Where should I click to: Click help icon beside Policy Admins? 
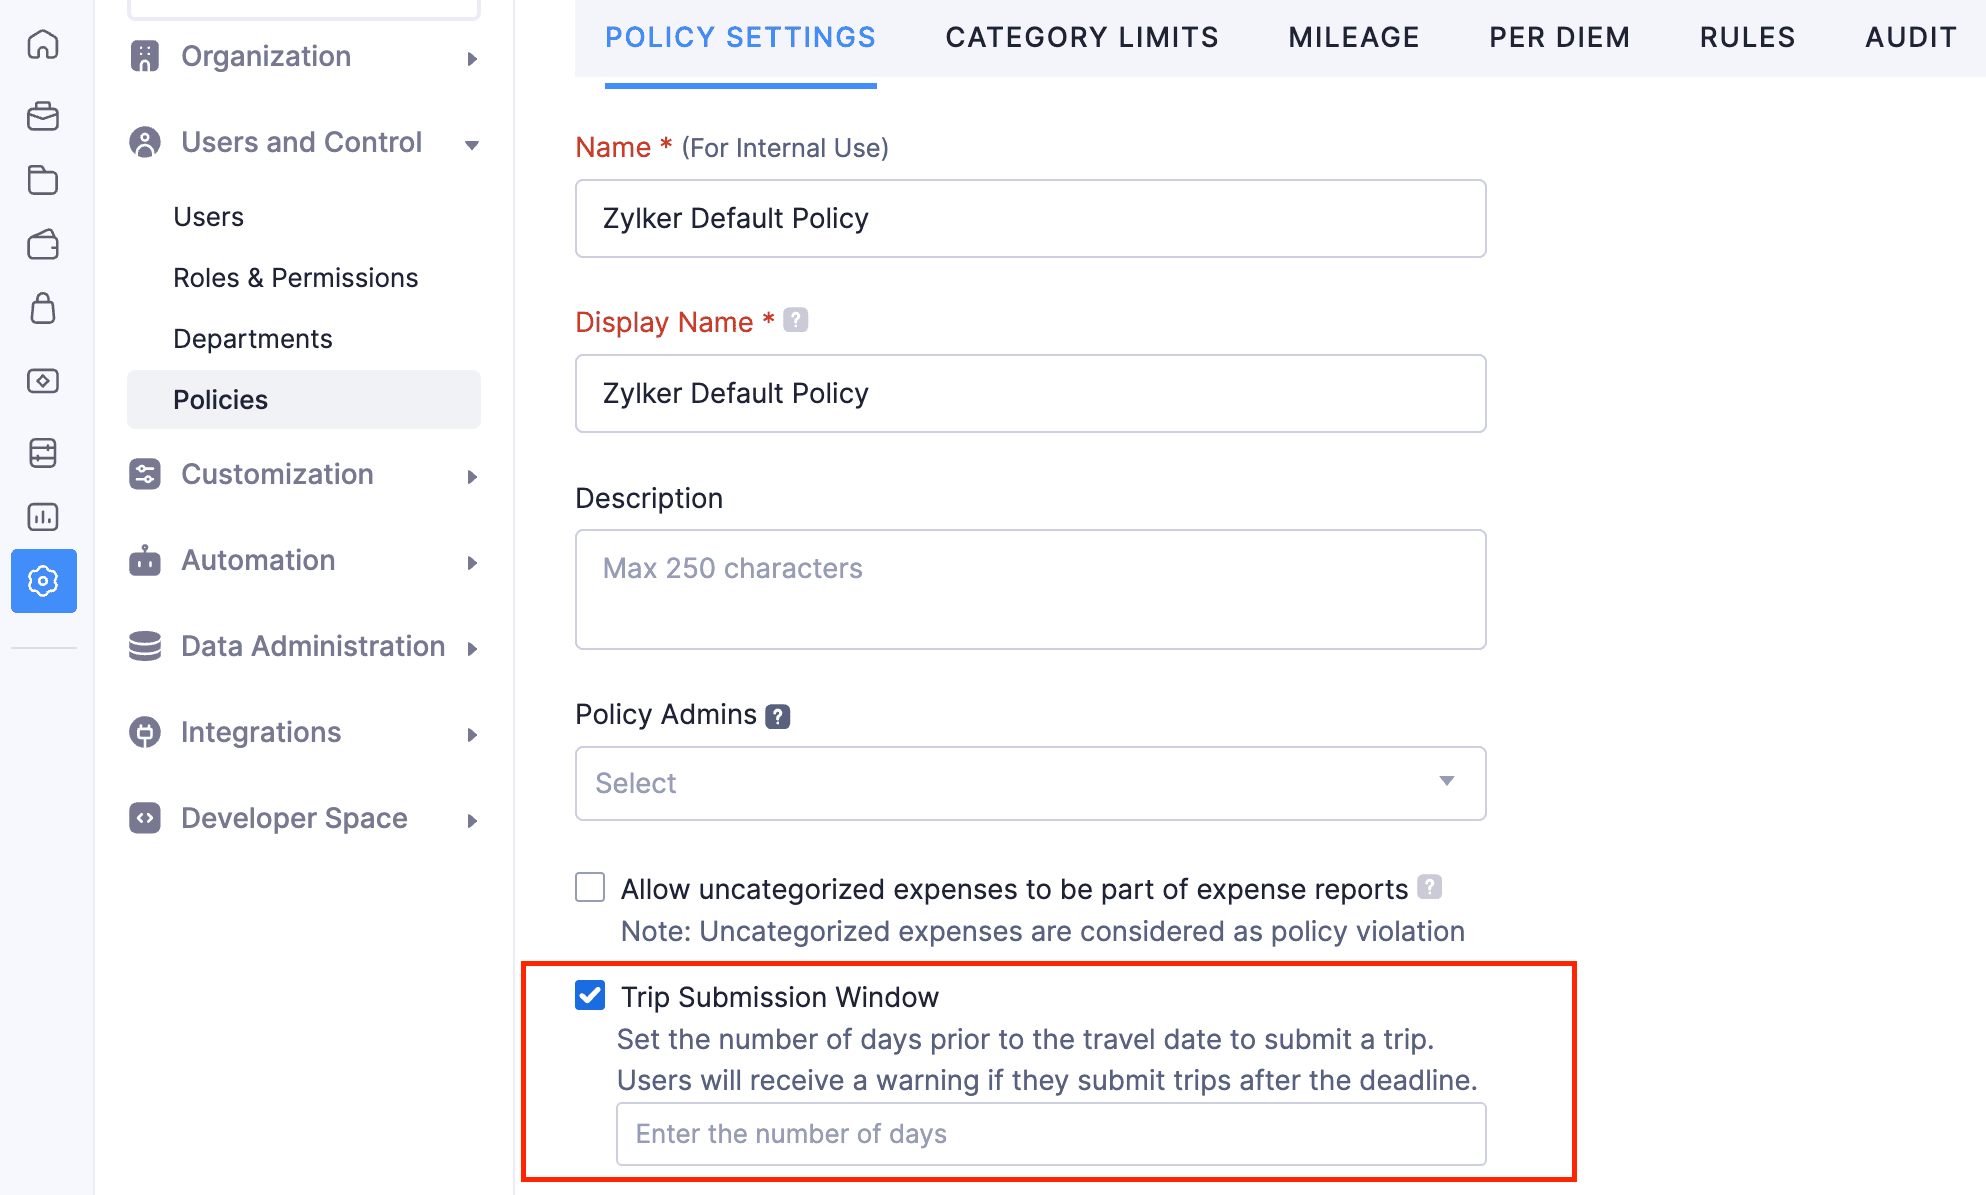pos(777,716)
